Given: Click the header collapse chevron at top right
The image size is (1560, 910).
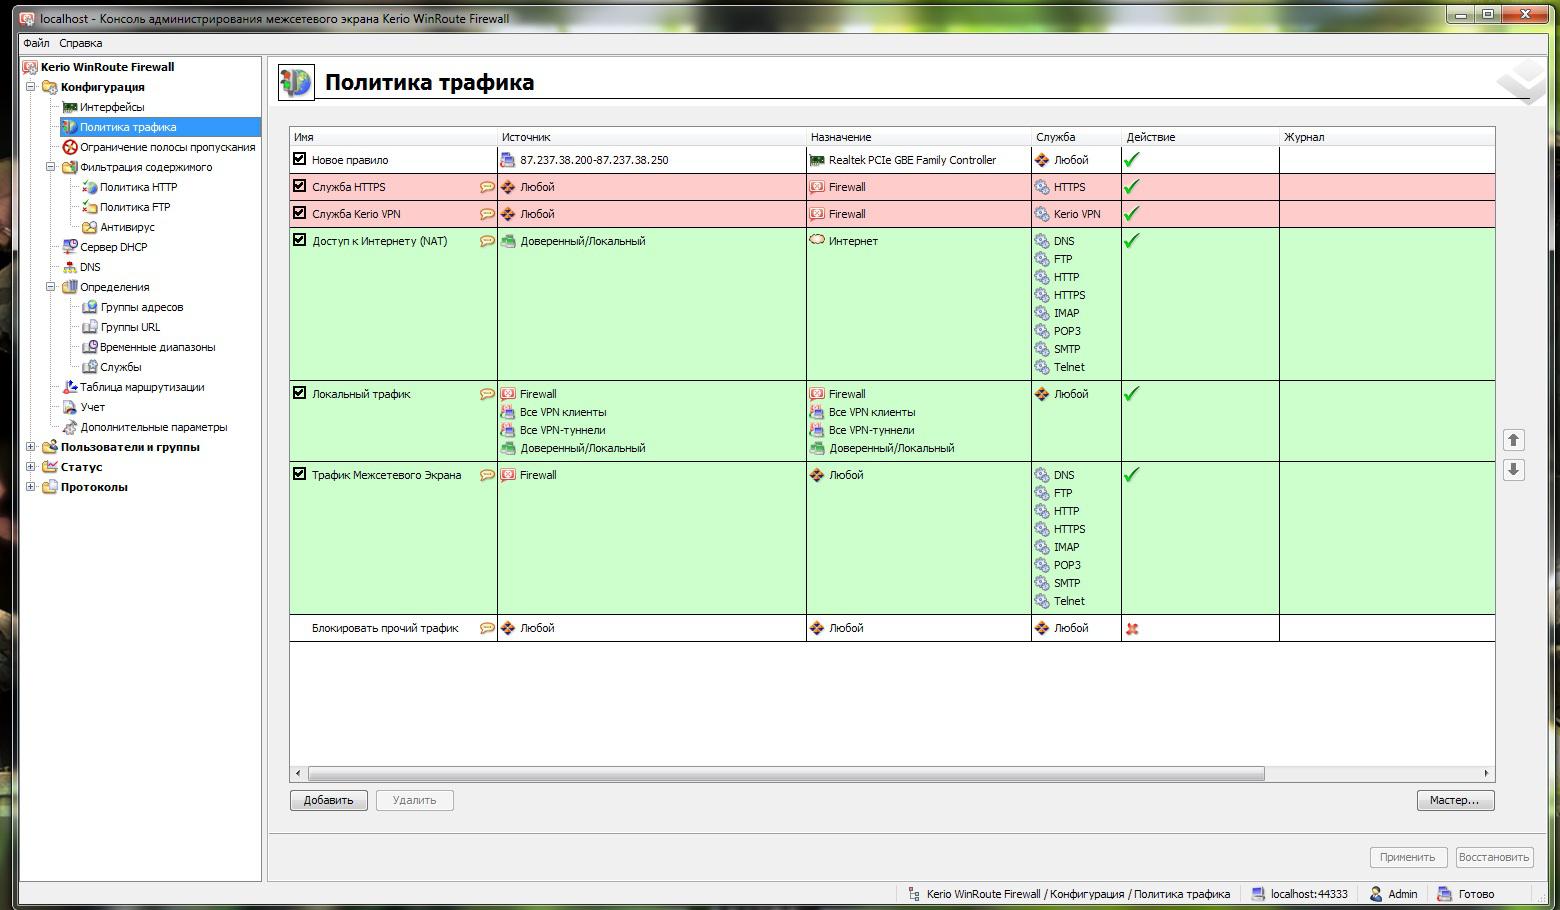Looking at the screenshot, I should tap(1524, 81).
